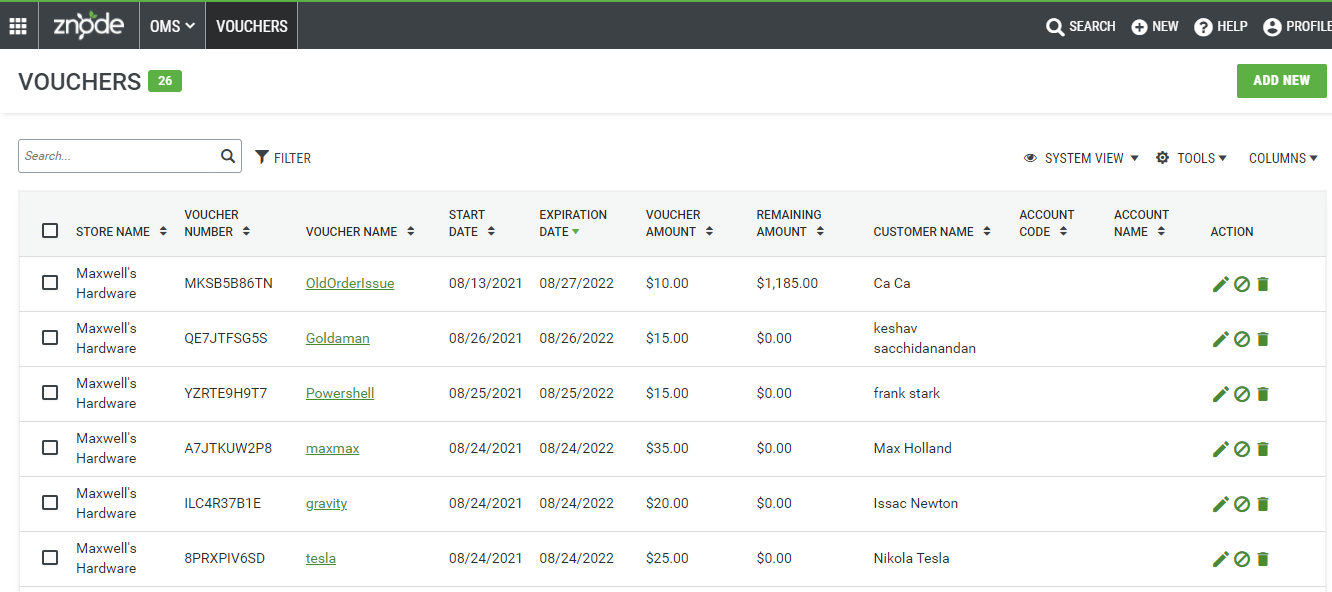Open the System View dropdown

coord(1081,158)
